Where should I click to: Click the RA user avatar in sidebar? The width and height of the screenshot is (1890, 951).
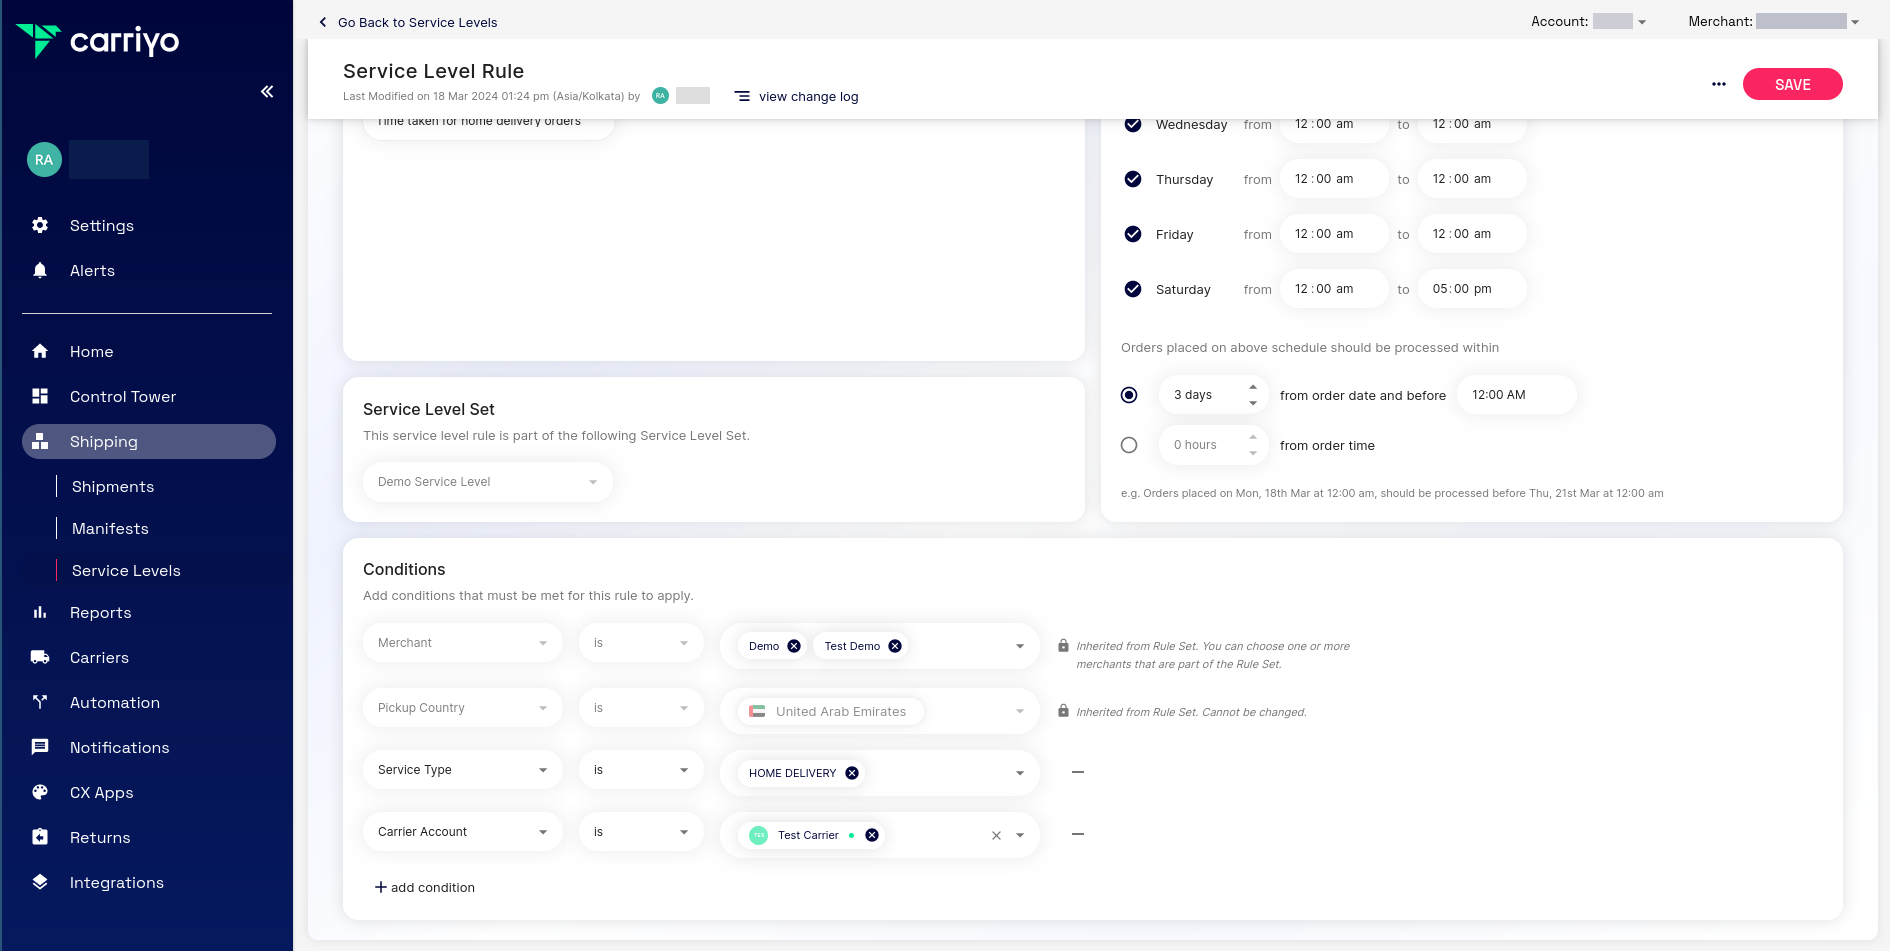pos(44,159)
